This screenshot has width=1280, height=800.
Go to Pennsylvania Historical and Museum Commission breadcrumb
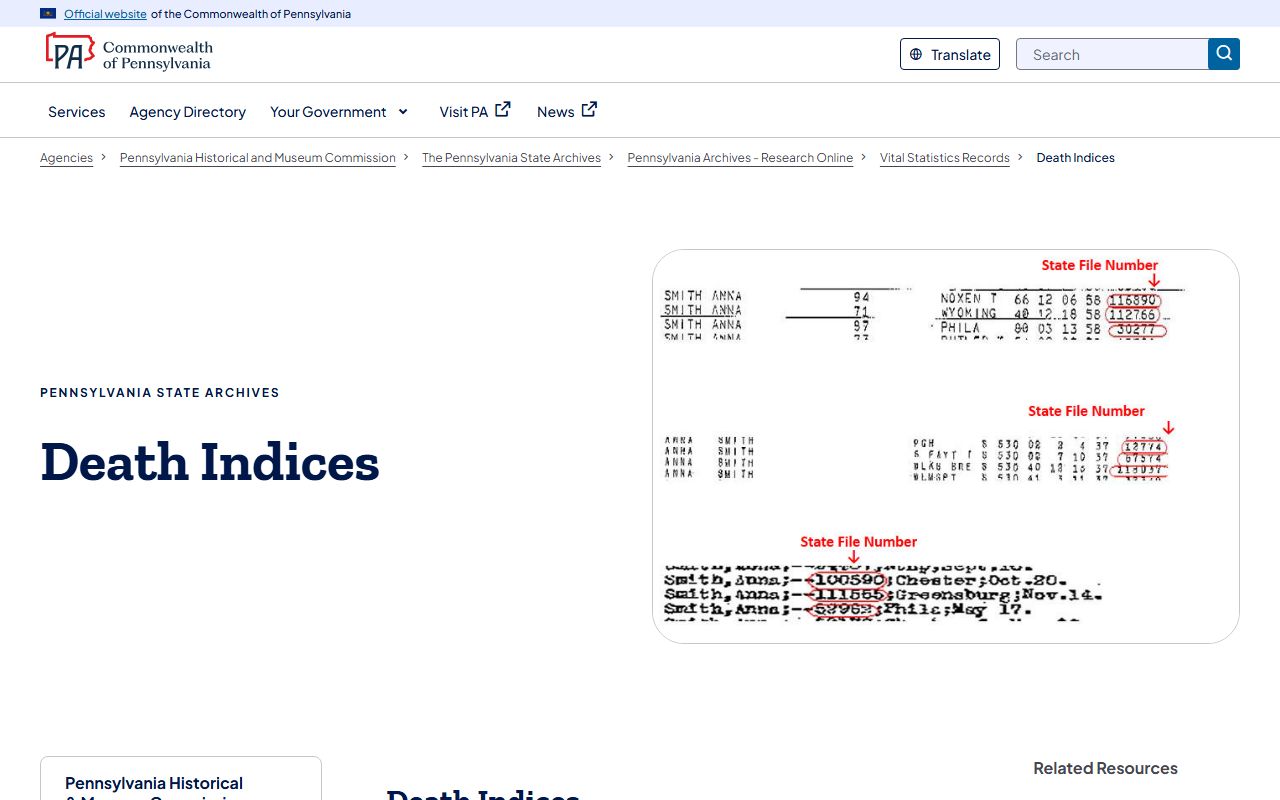coord(258,158)
